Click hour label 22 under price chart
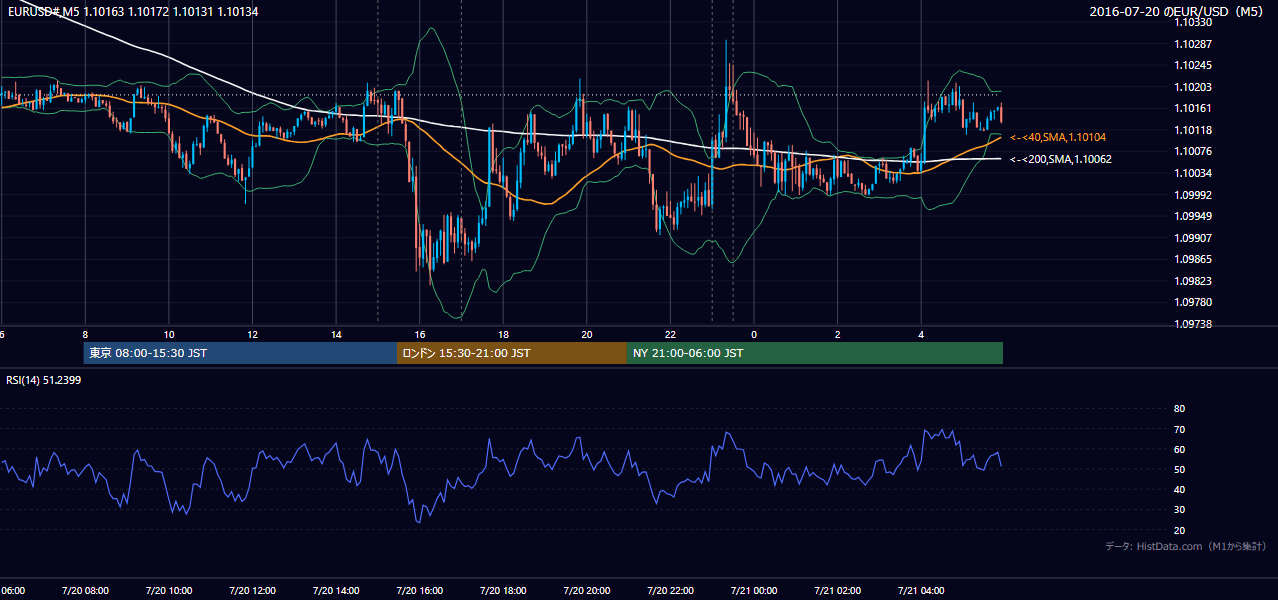 tap(670, 335)
